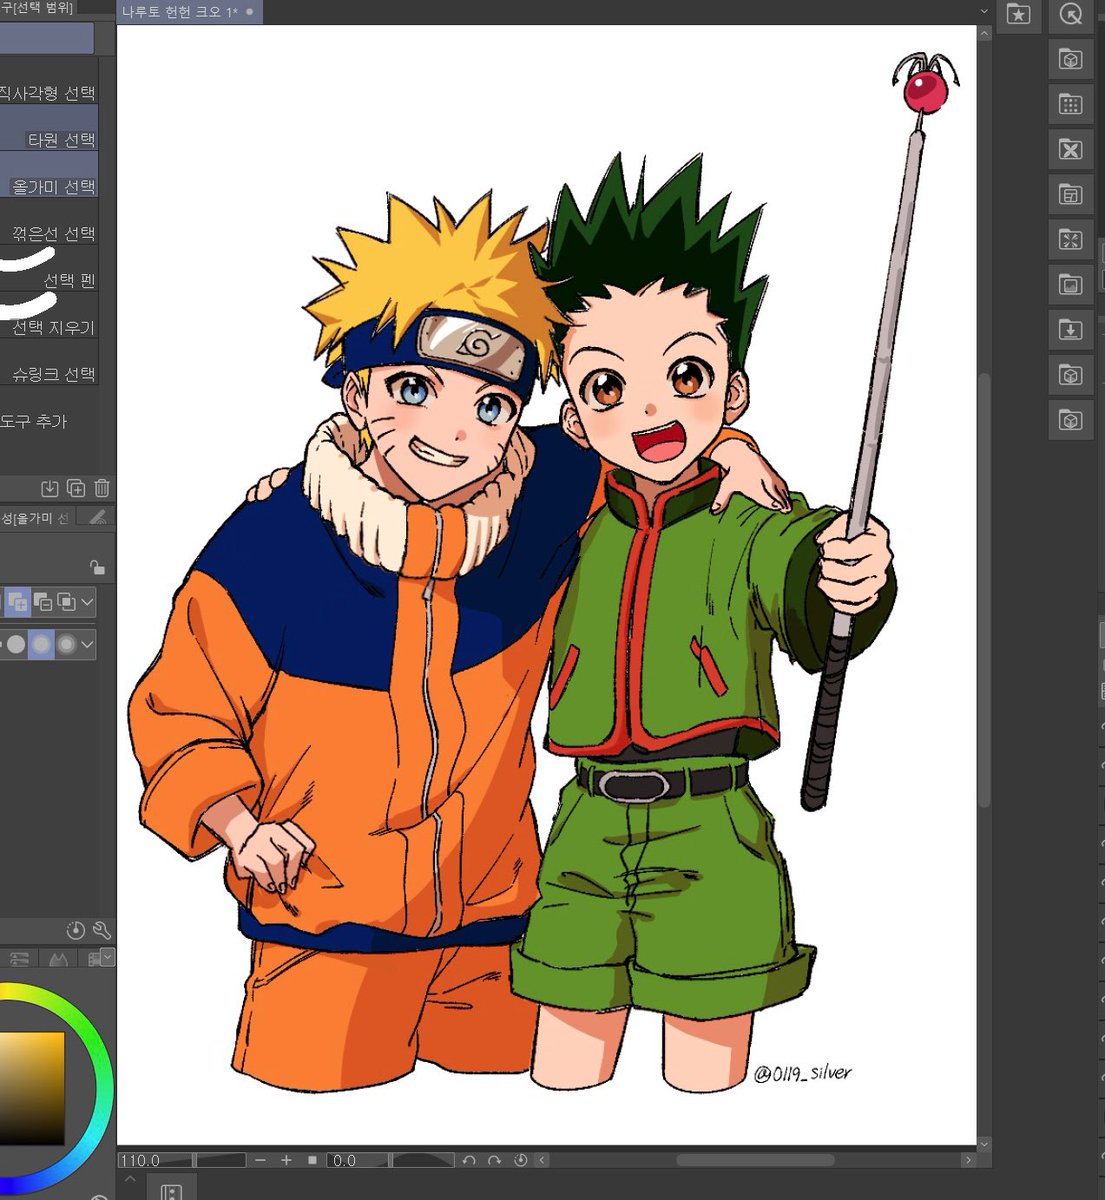Click the import sub tool icon
The image size is (1105, 1200).
click(x=49, y=488)
